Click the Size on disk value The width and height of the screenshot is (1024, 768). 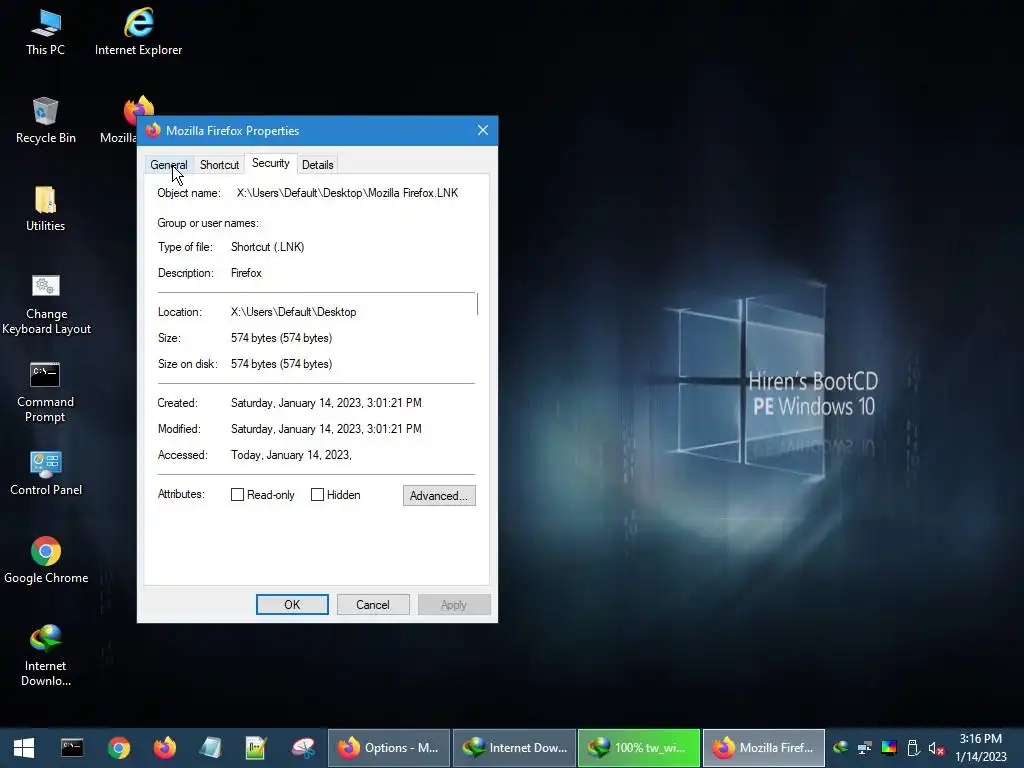click(x=281, y=364)
